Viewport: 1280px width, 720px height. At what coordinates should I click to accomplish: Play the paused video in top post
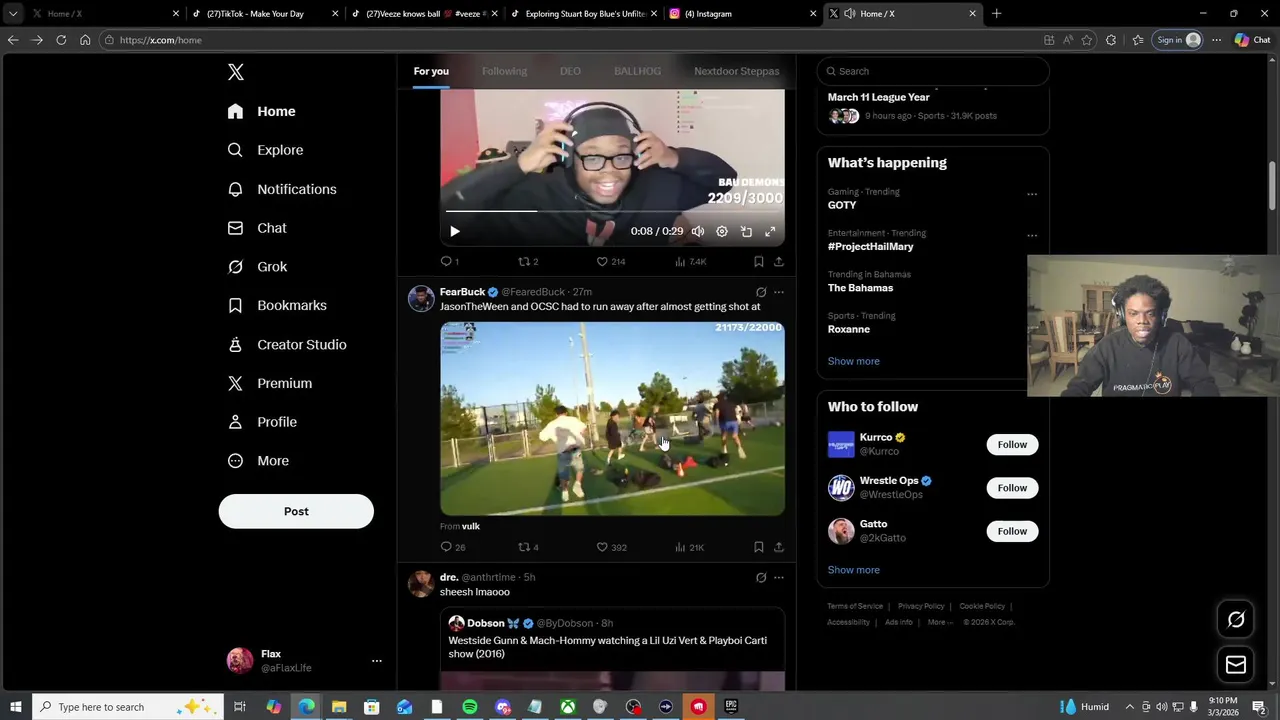click(x=454, y=231)
